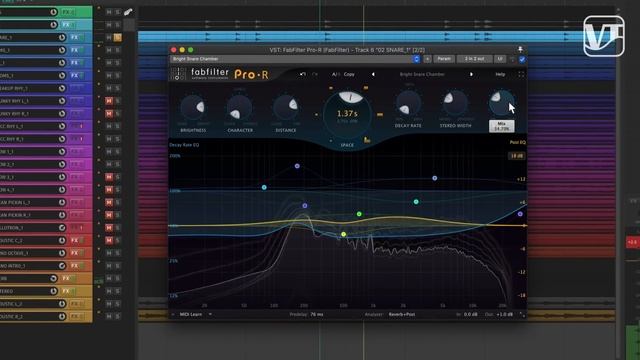640x360 pixels.
Task: Mute the OMS_1 track
Action: (x=109, y=76)
